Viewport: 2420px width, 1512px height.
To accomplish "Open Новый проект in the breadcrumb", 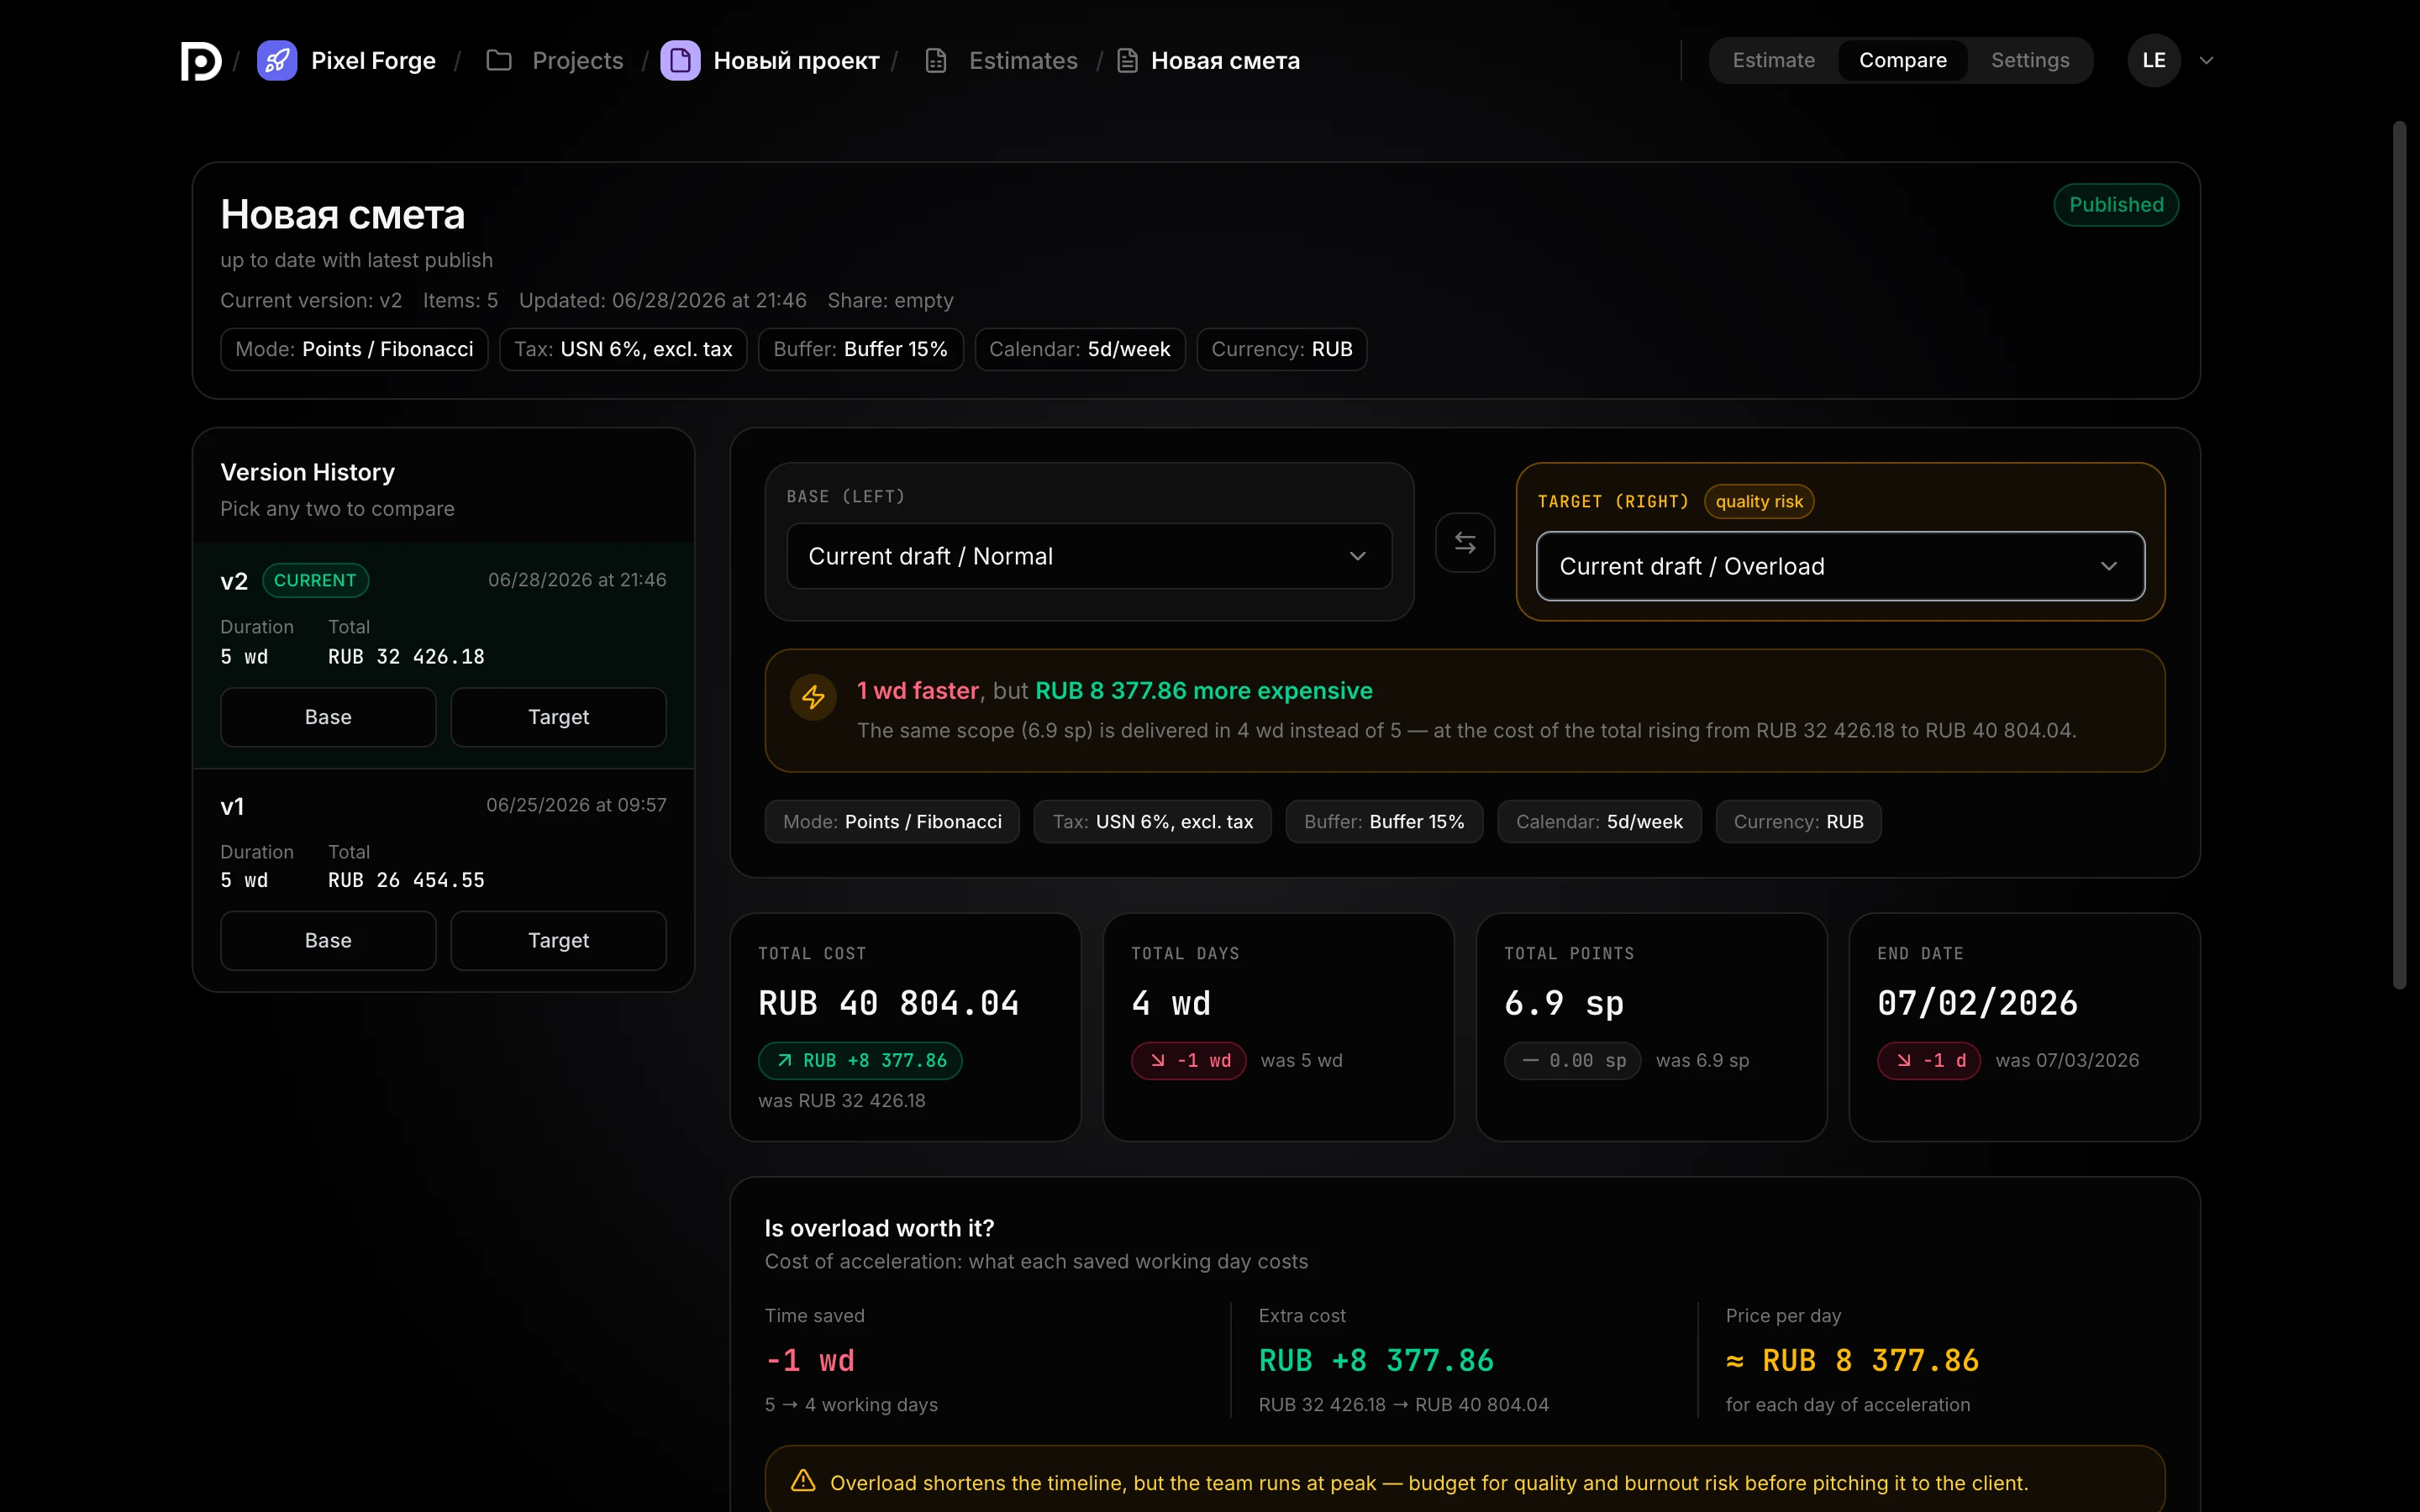I will pos(796,61).
